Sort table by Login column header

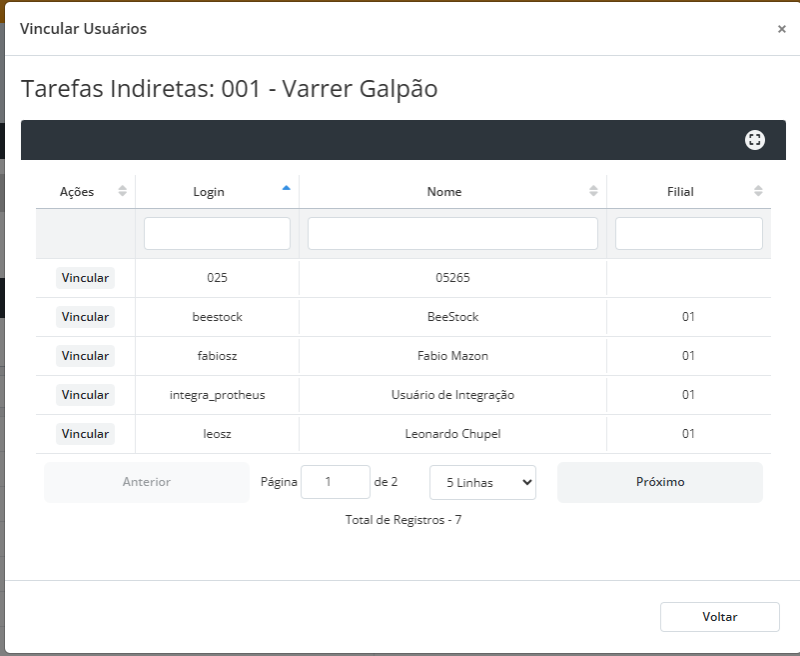point(209,192)
